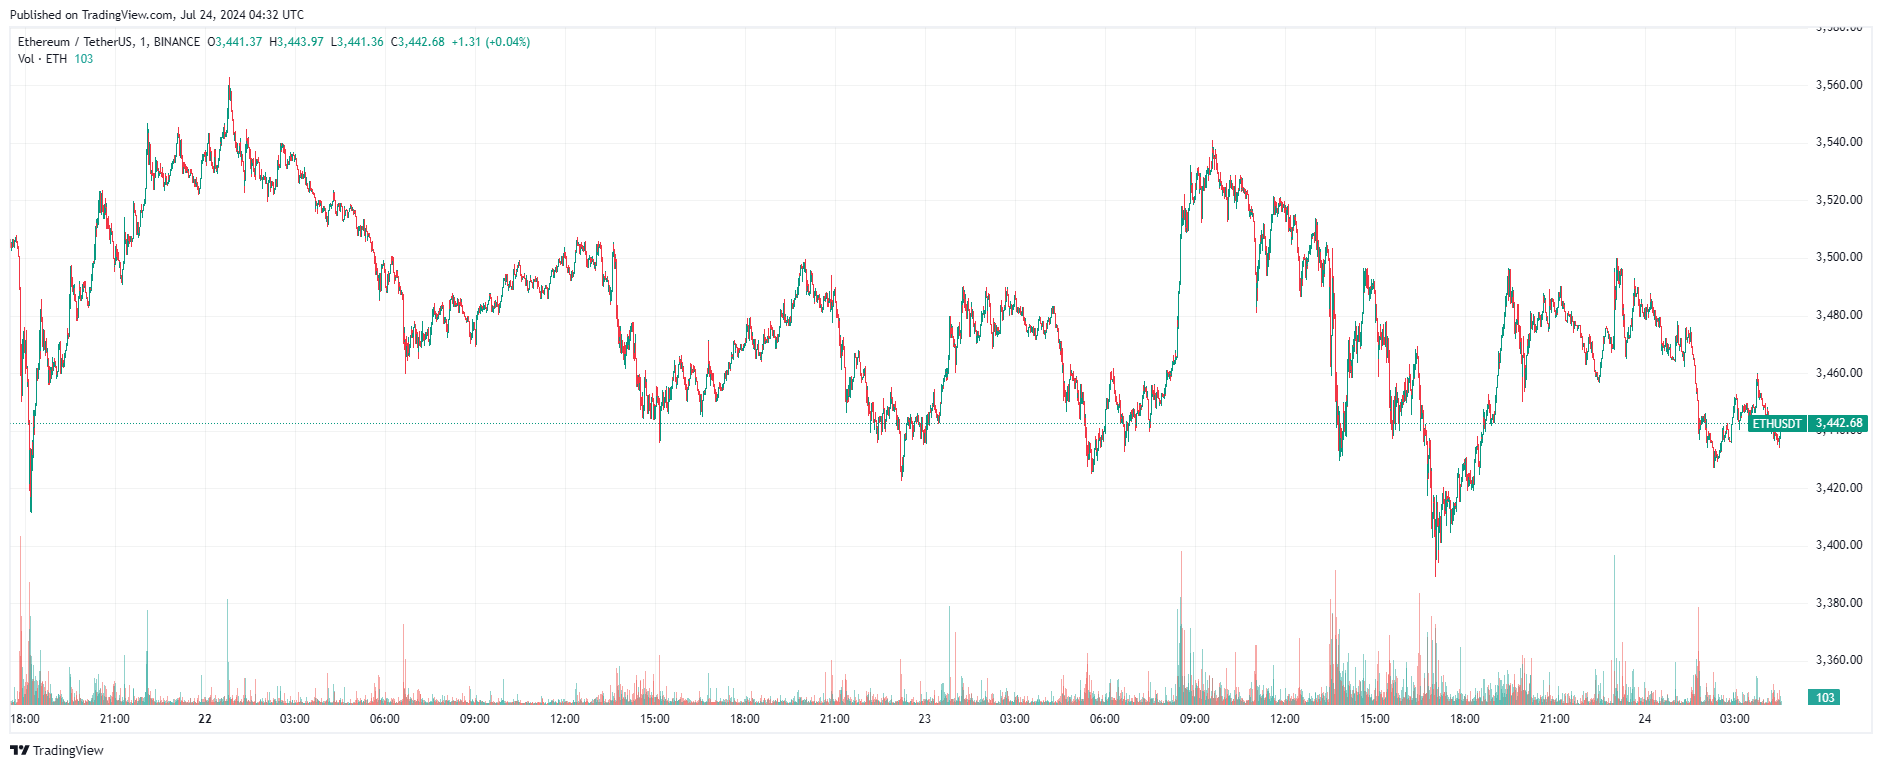
Task: Click the '22' date marker on time axis
Action: pos(205,719)
